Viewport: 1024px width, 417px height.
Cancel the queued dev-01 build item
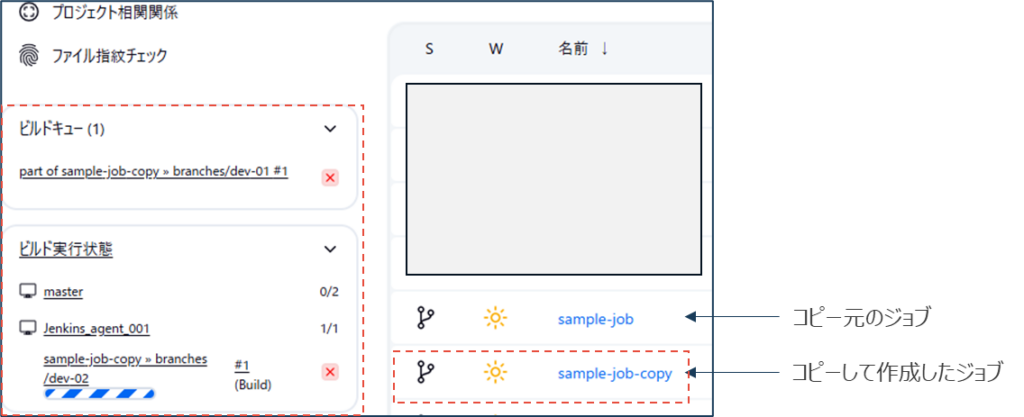(x=330, y=177)
